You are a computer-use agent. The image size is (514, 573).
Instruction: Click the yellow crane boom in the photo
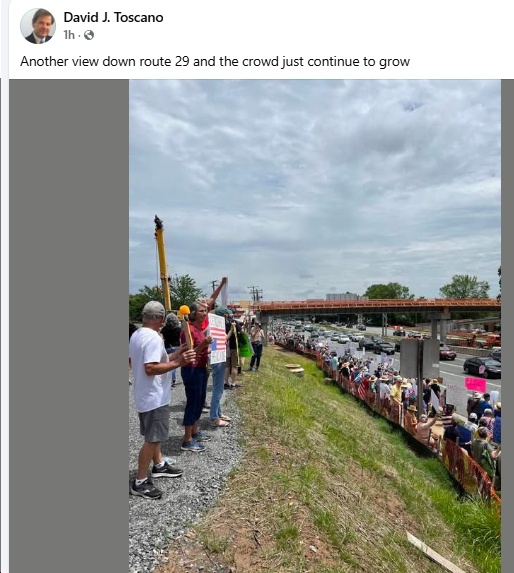pyautogui.click(x=163, y=263)
